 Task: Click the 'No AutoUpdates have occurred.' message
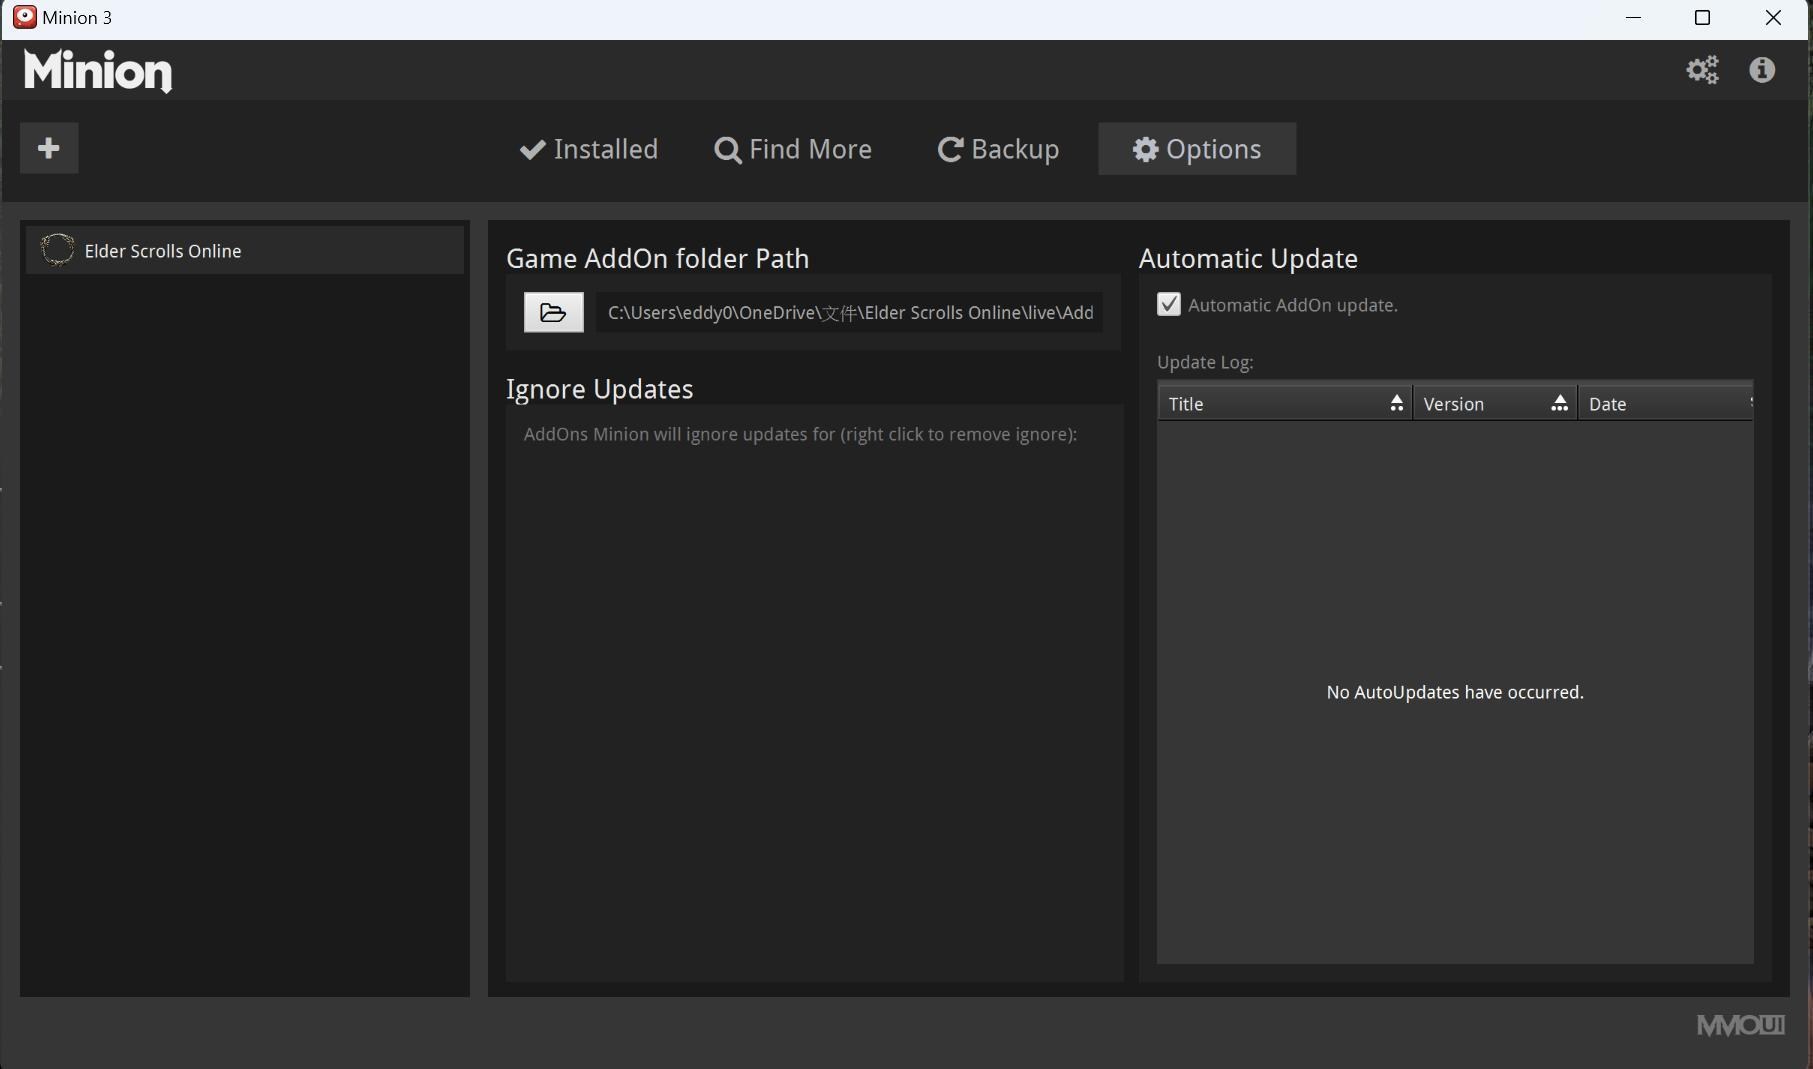pyautogui.click(x=1455, y=692)
